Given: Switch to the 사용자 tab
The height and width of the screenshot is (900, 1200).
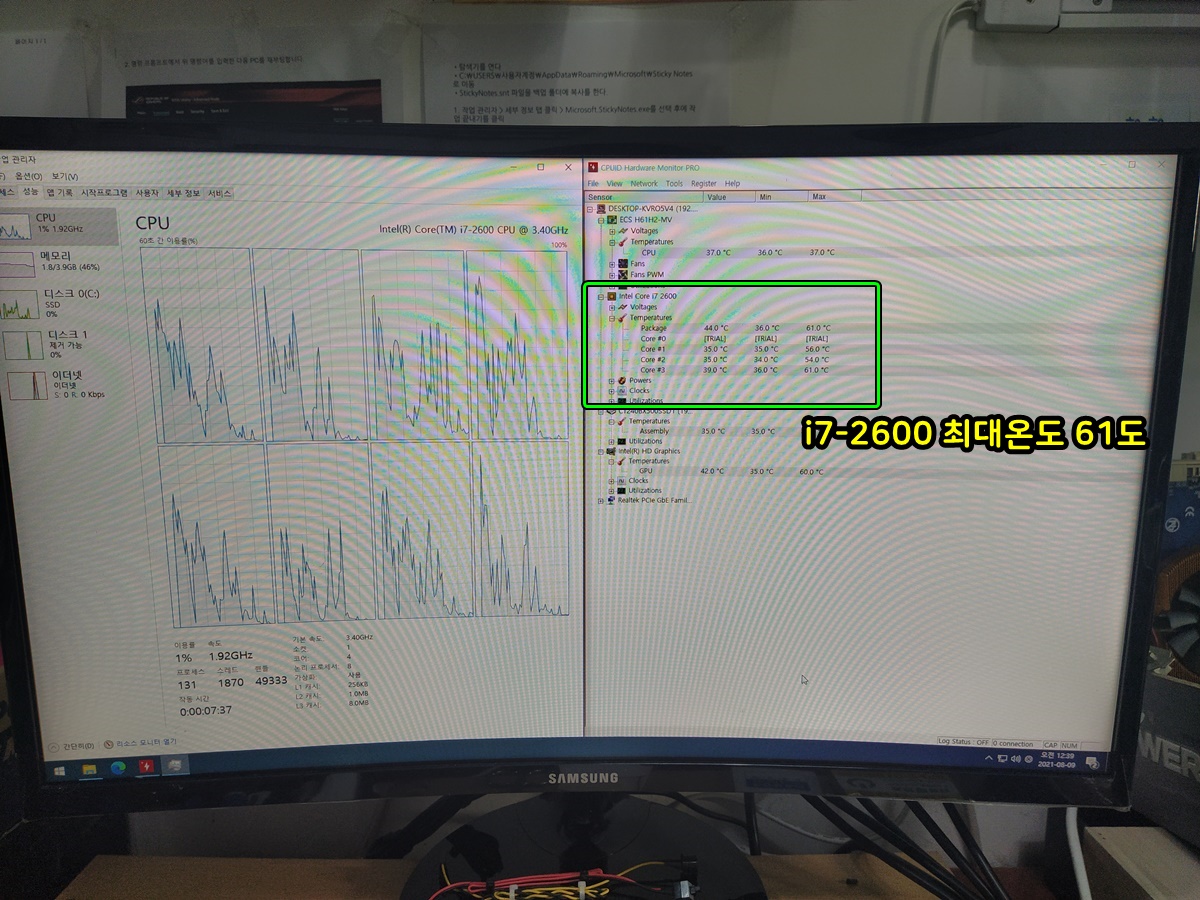Looking at the screenshot, I should (x=147, y=192).
